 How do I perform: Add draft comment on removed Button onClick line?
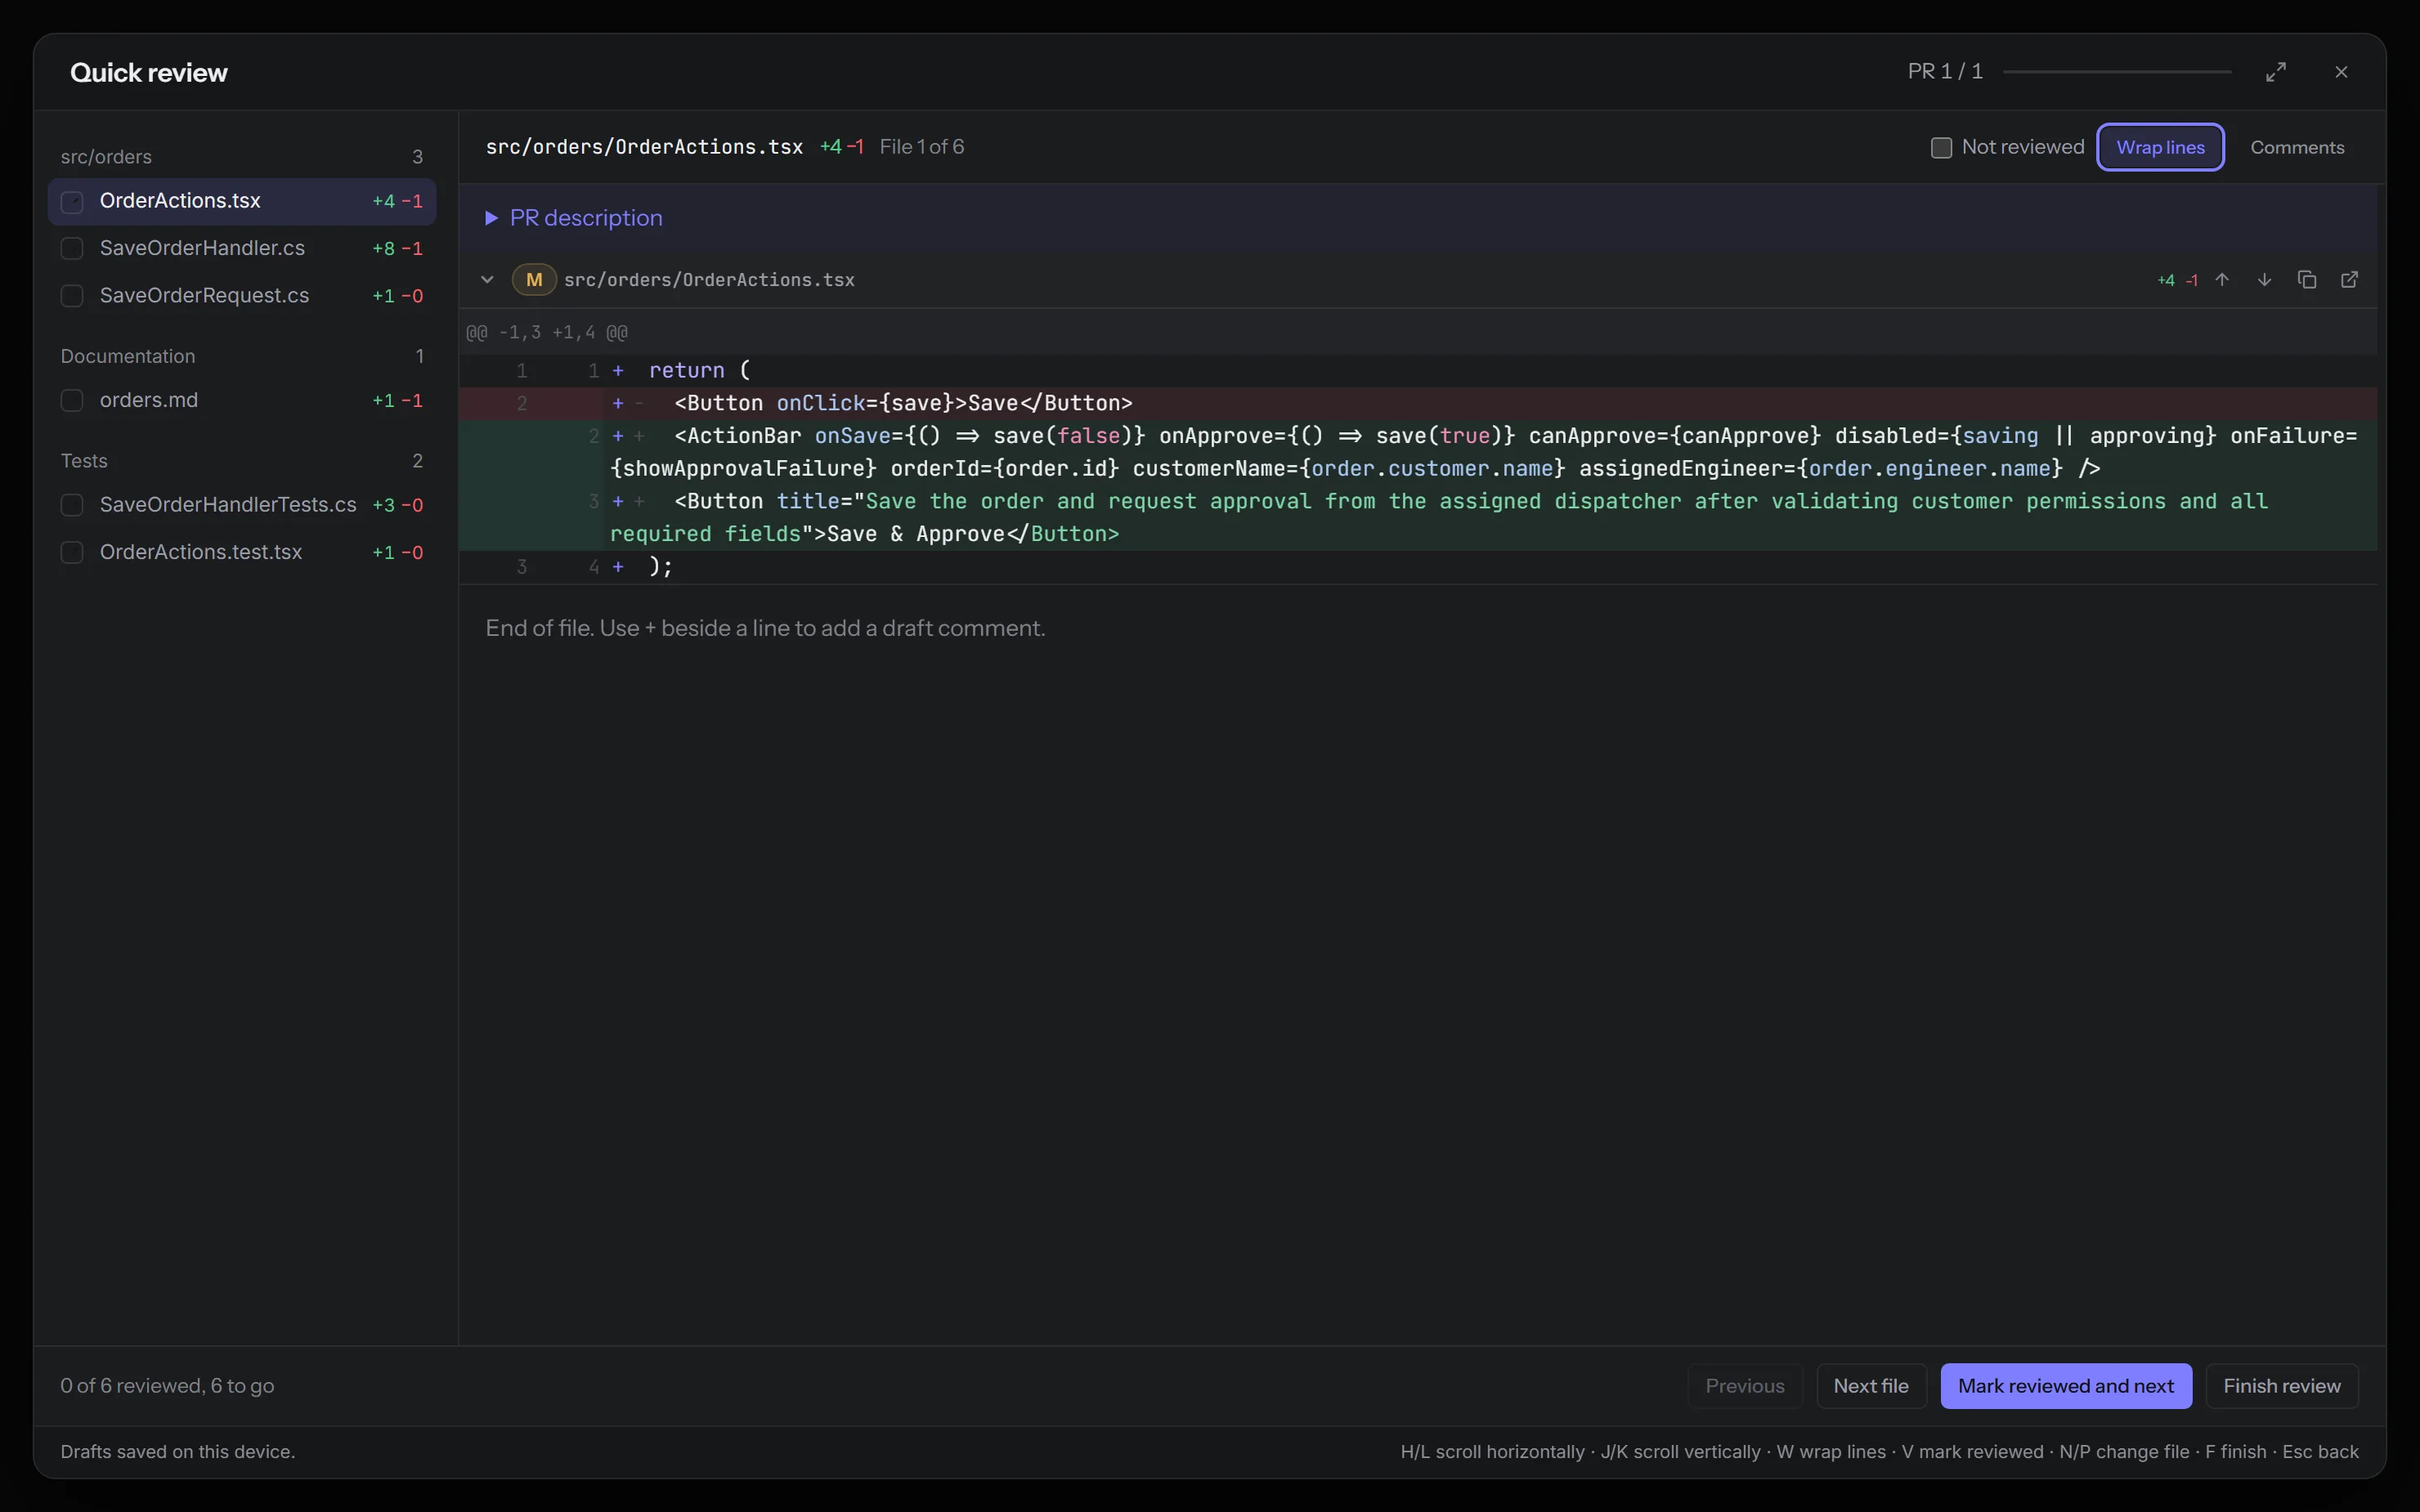point(618,403)
